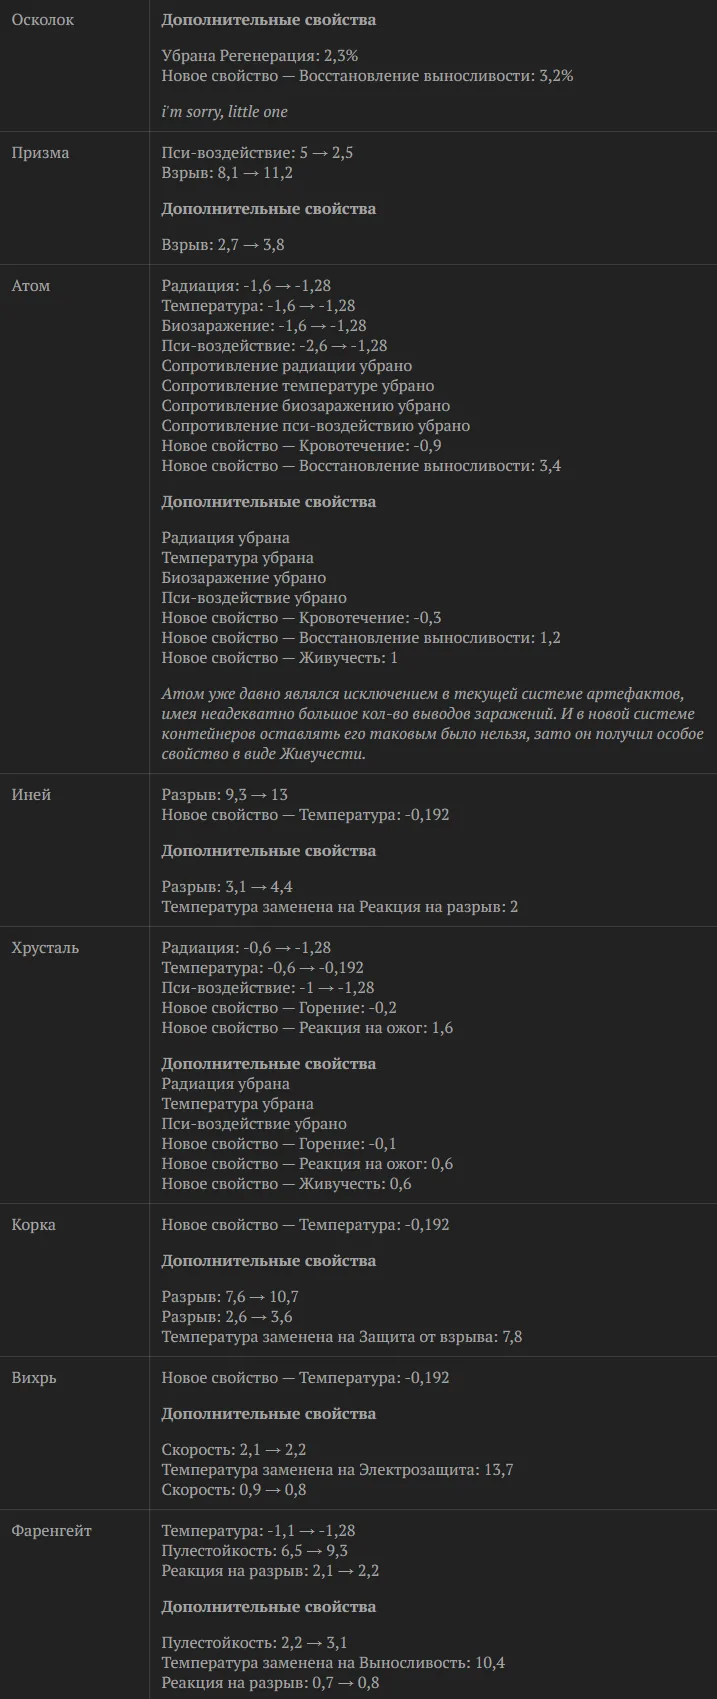Select the Атом artifact name cell
This screenshot has height=1699, width=717.
pyautogui.click(x=30, y=286)
